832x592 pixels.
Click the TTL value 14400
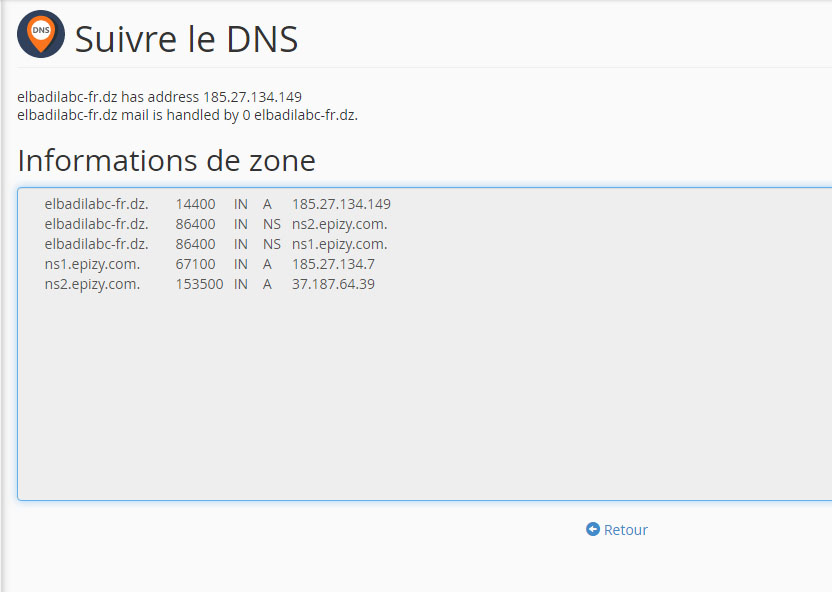[x=195, y=204]
